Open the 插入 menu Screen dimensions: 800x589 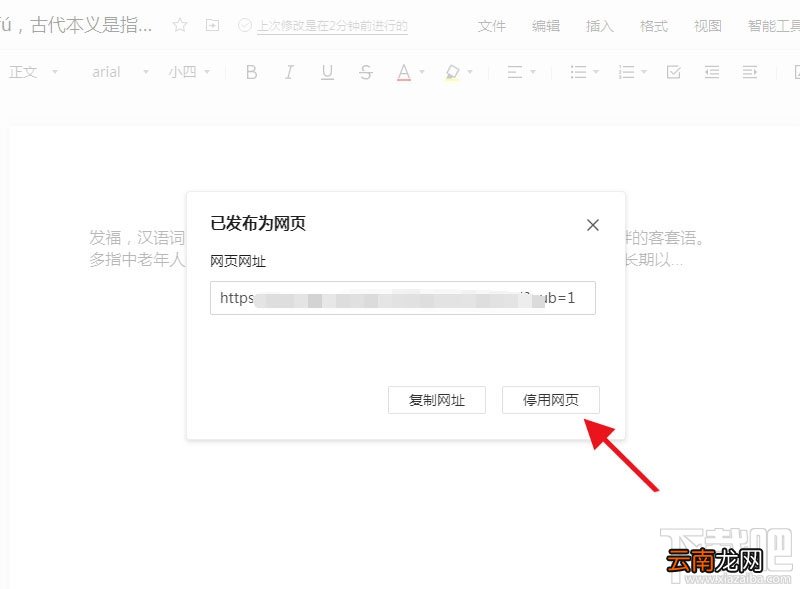pos(600,26)
